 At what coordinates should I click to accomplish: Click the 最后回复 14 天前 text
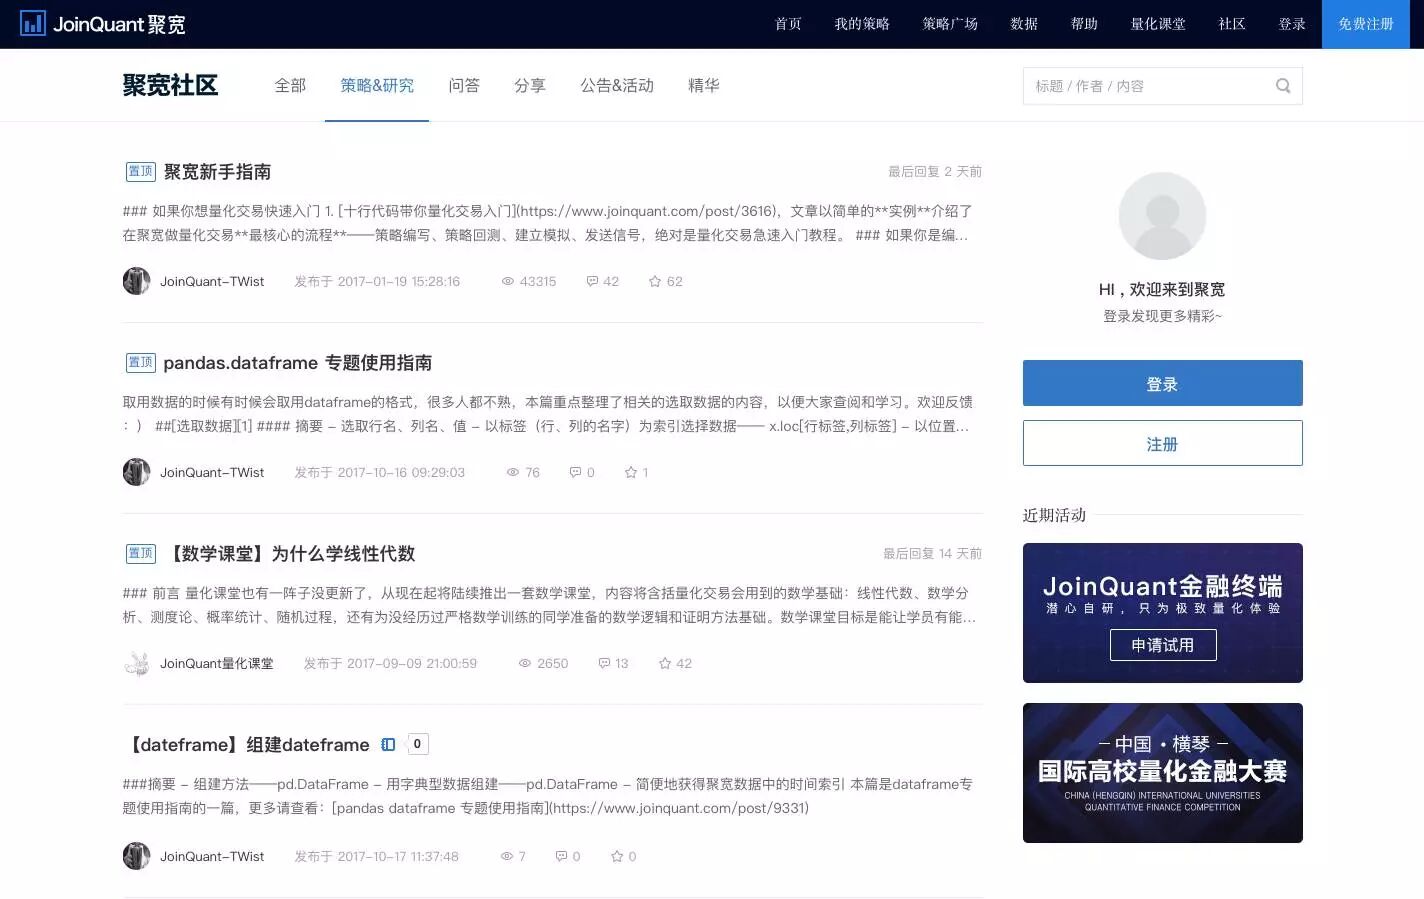[932, 554]
